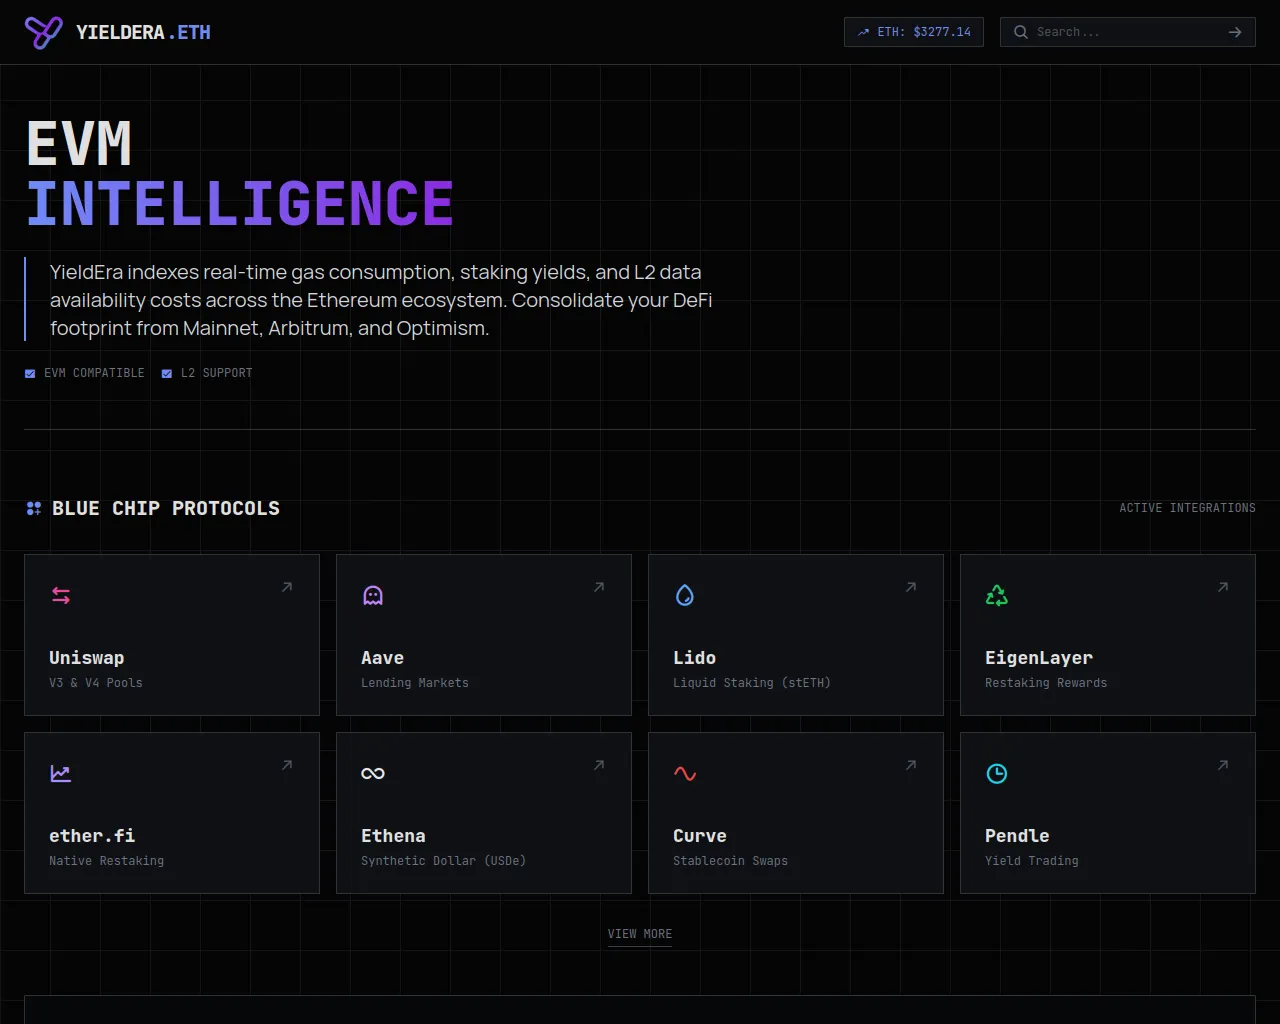This screenshot has height=1024, width=1280.
Task: Open Lido via its external arrow icon
Action: [x=911, y=587]
